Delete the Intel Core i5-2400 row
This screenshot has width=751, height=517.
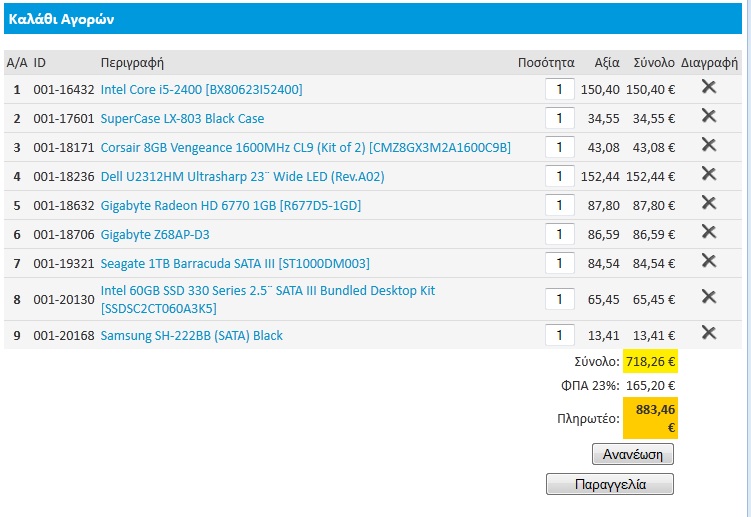[708, 87]
